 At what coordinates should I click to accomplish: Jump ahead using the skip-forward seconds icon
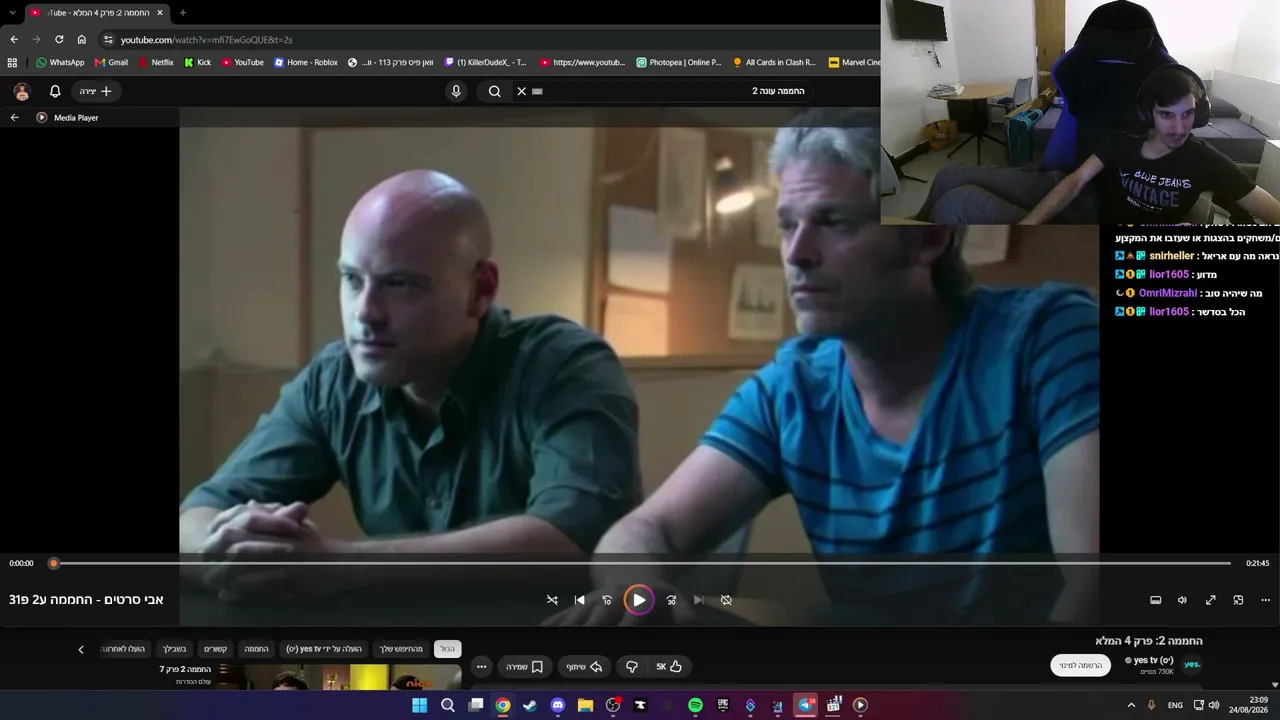671,600
